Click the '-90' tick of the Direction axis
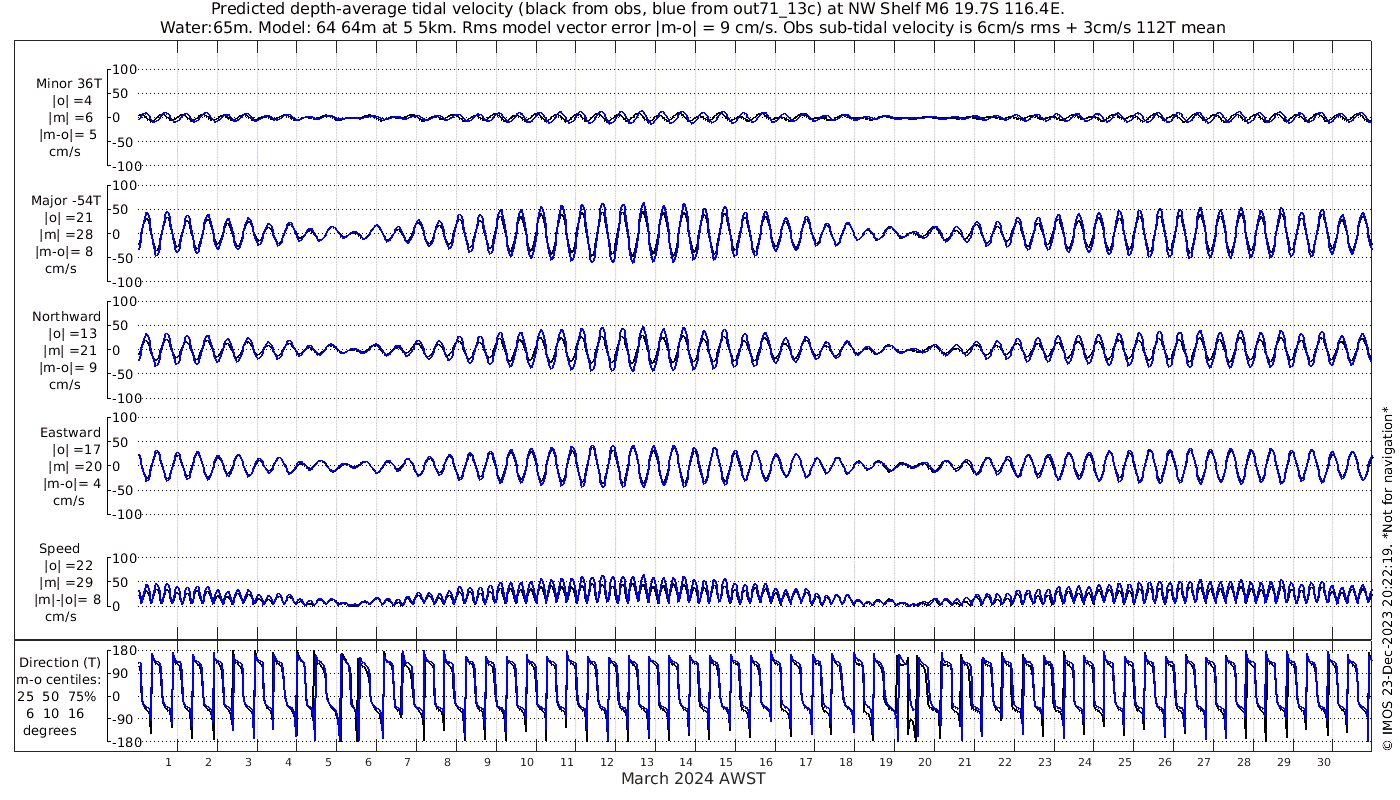 123,720
